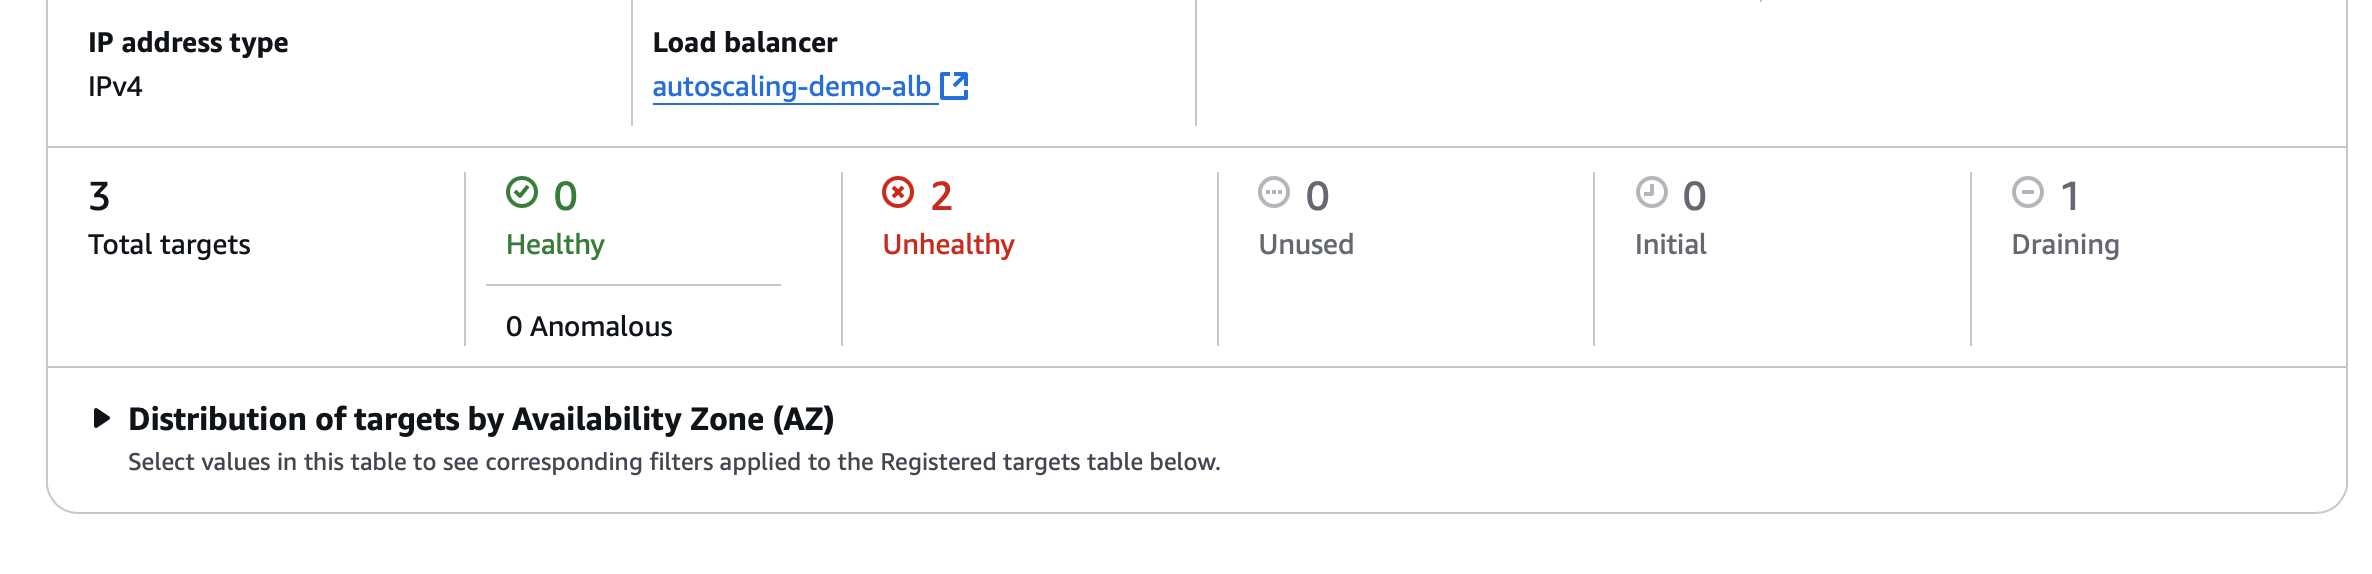
Task: Select the Initial status label
Action: [x=1670, y=245]
